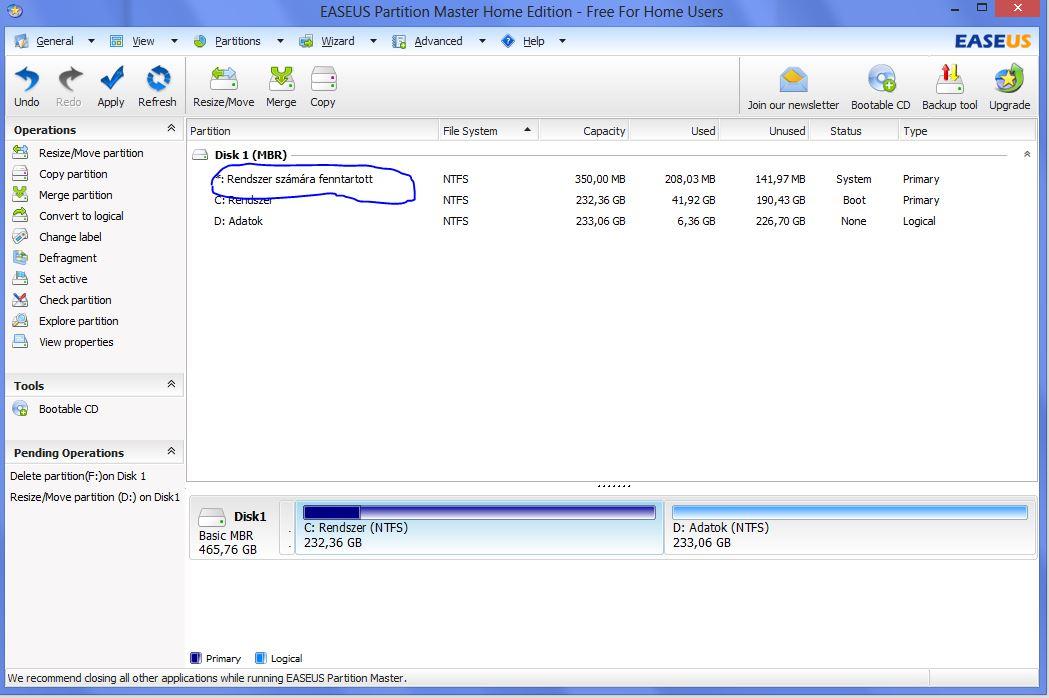Sort by Used column header
1049x698 pixels.
pos(674,130)
